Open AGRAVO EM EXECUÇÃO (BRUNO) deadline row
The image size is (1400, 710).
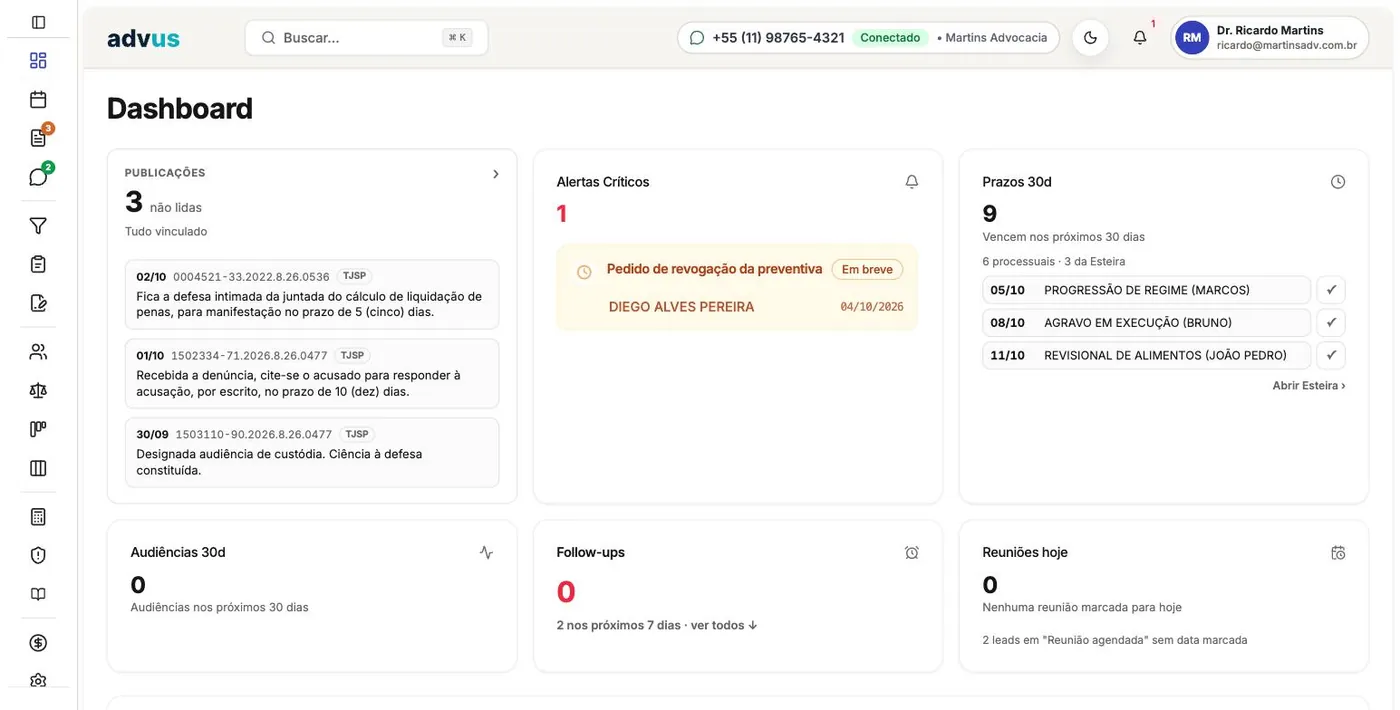[1147, 323]
